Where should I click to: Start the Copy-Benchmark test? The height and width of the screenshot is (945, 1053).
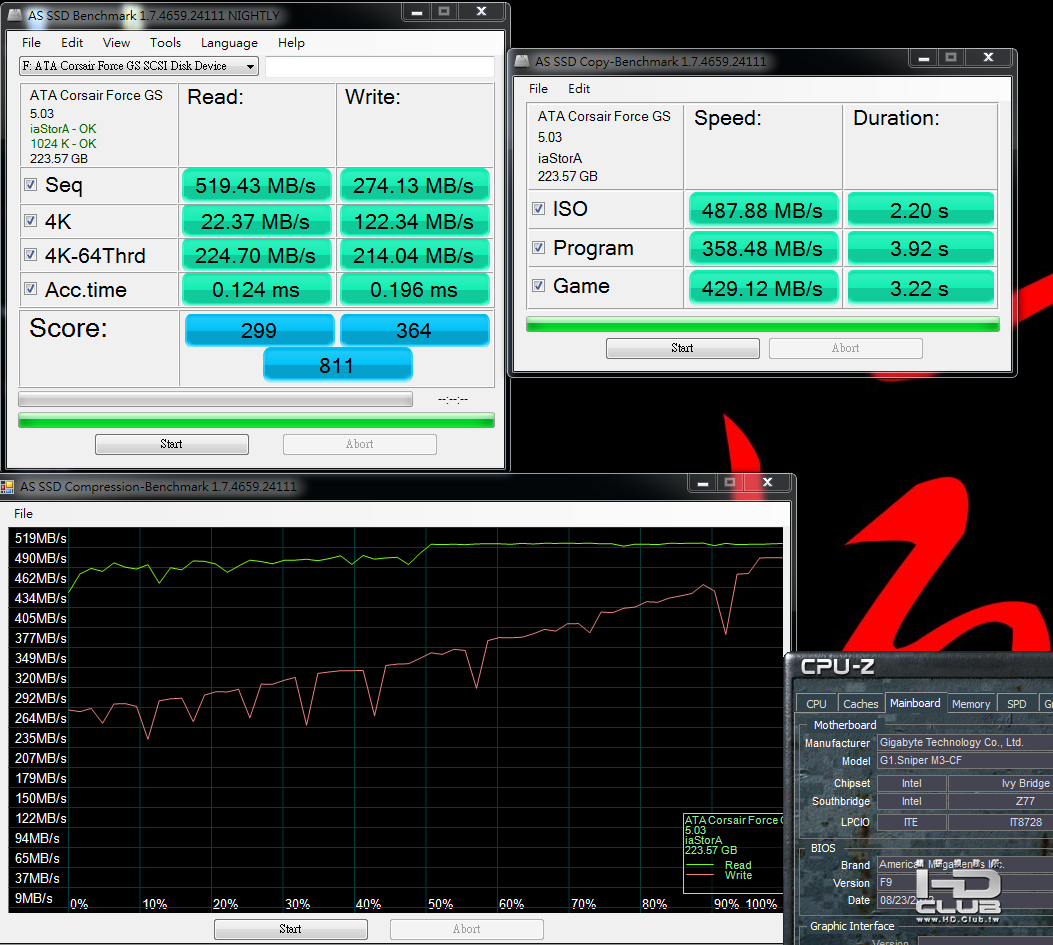coord(682,348)
